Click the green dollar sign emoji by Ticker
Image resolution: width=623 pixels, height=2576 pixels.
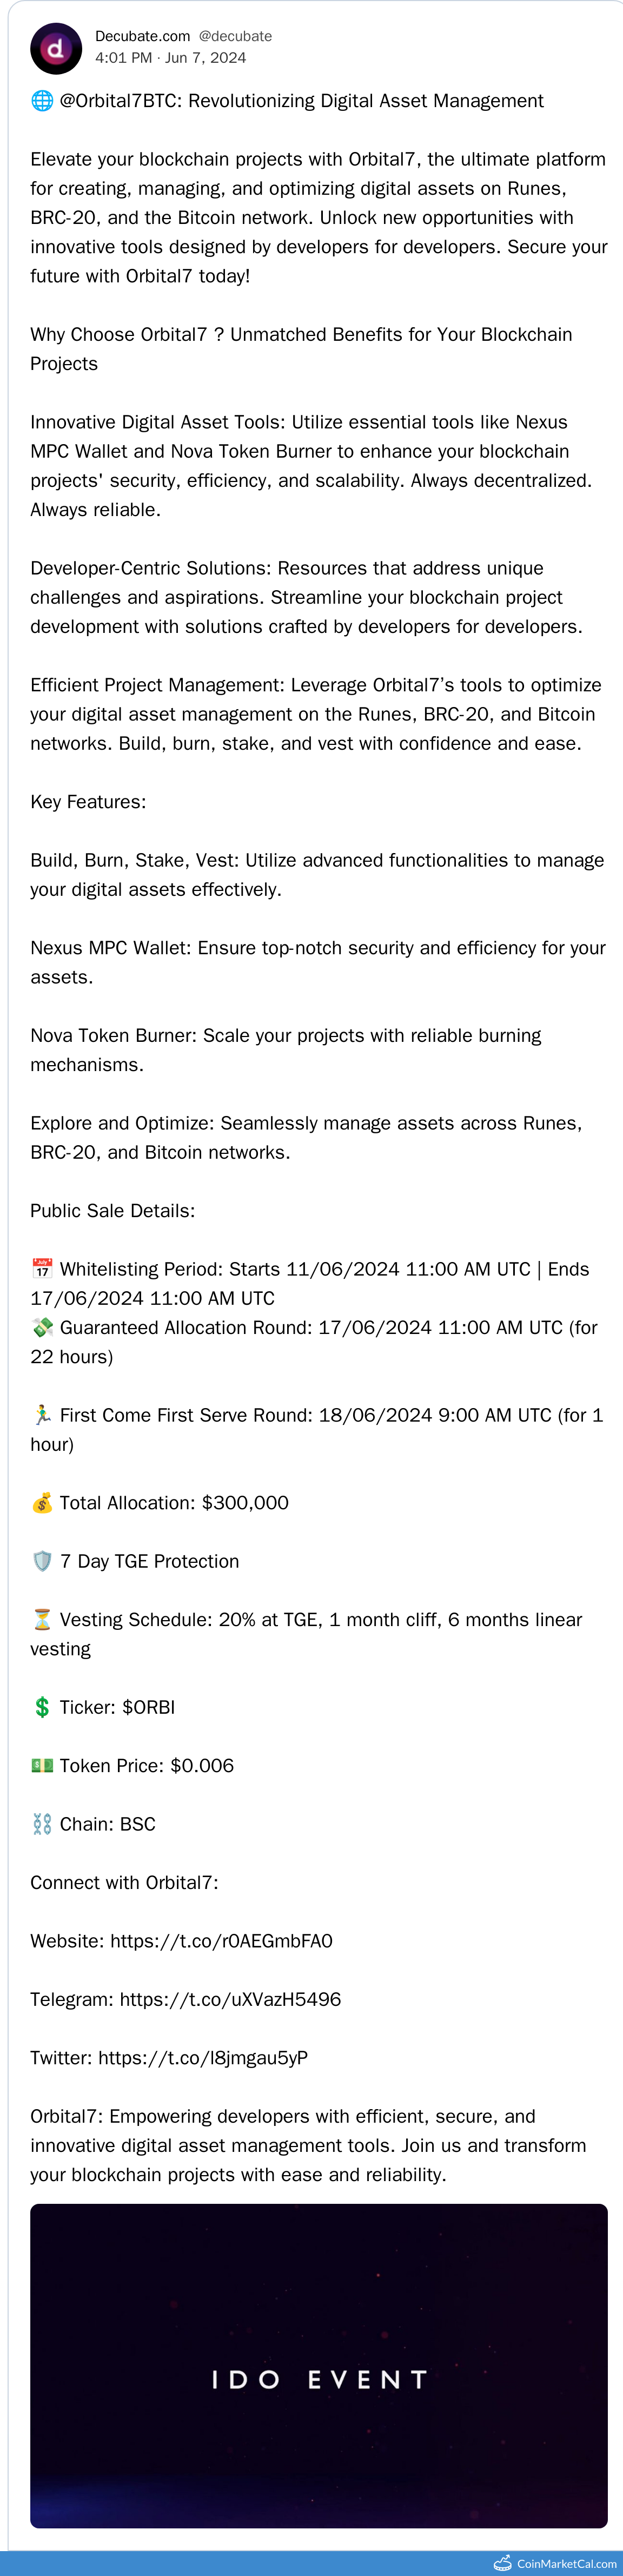click(x=42, y=1707)
